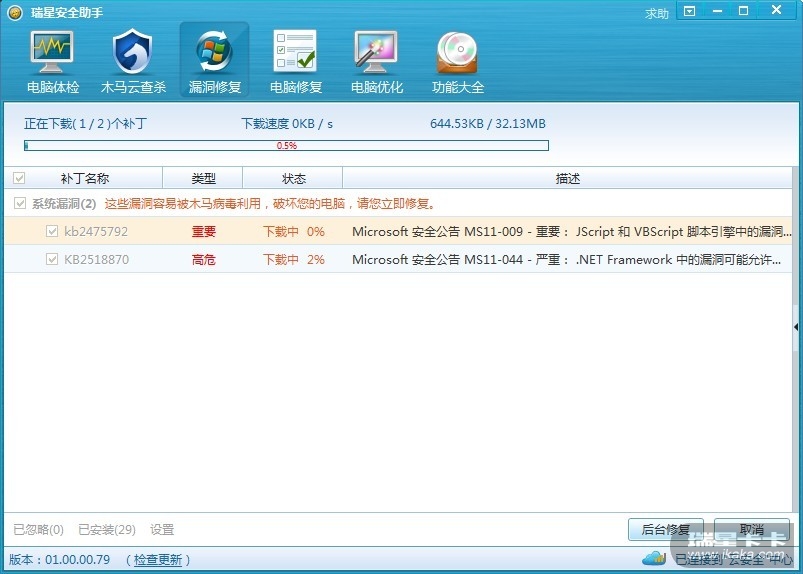
Task: Click the cloud security center icon
Action: 654,558
